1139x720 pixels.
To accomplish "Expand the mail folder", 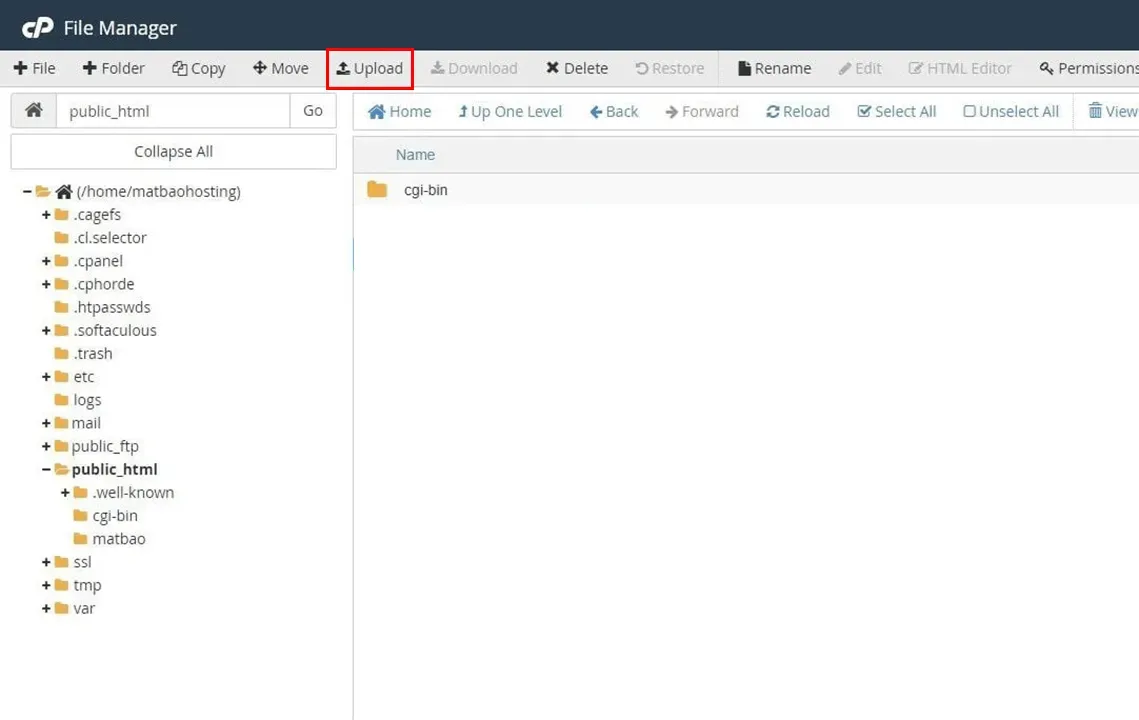I will coord(46,424).
